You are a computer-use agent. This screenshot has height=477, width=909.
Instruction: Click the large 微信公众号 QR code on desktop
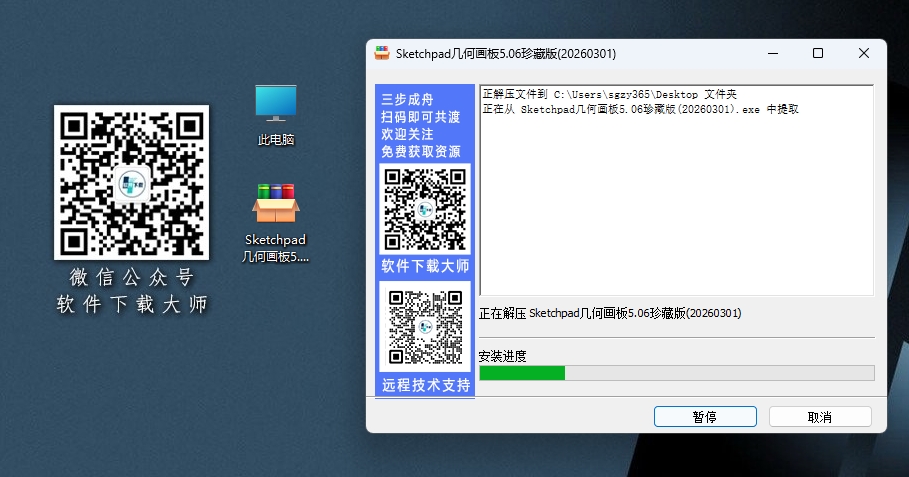click(132, 183)
